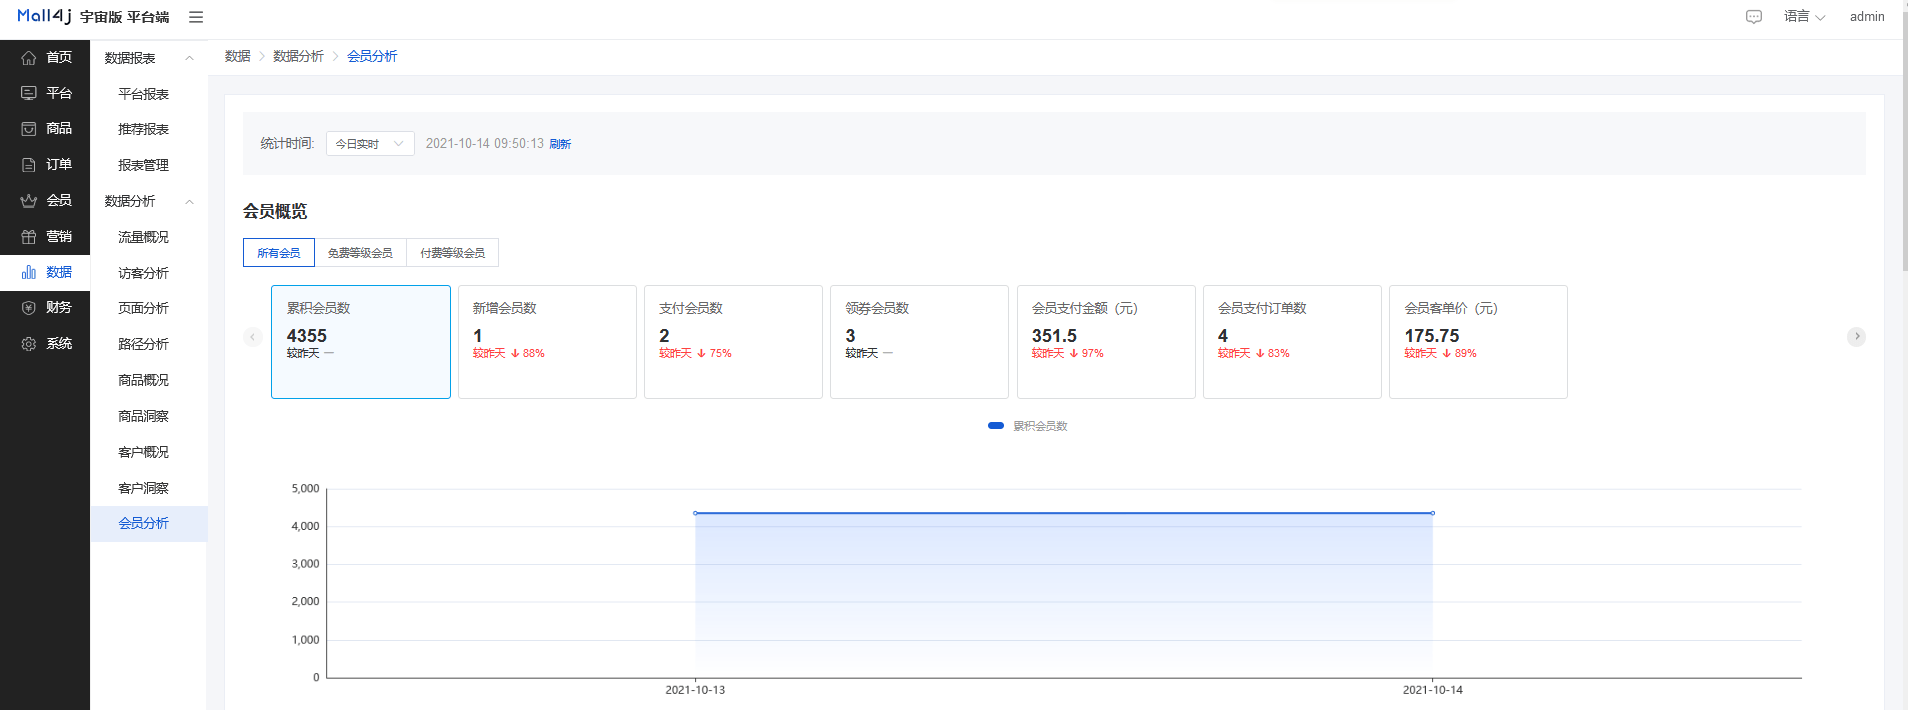Select the 会员客单价 card
Image resolution: width=1908 pixels, height=710 pixels.
point(1478,342)
